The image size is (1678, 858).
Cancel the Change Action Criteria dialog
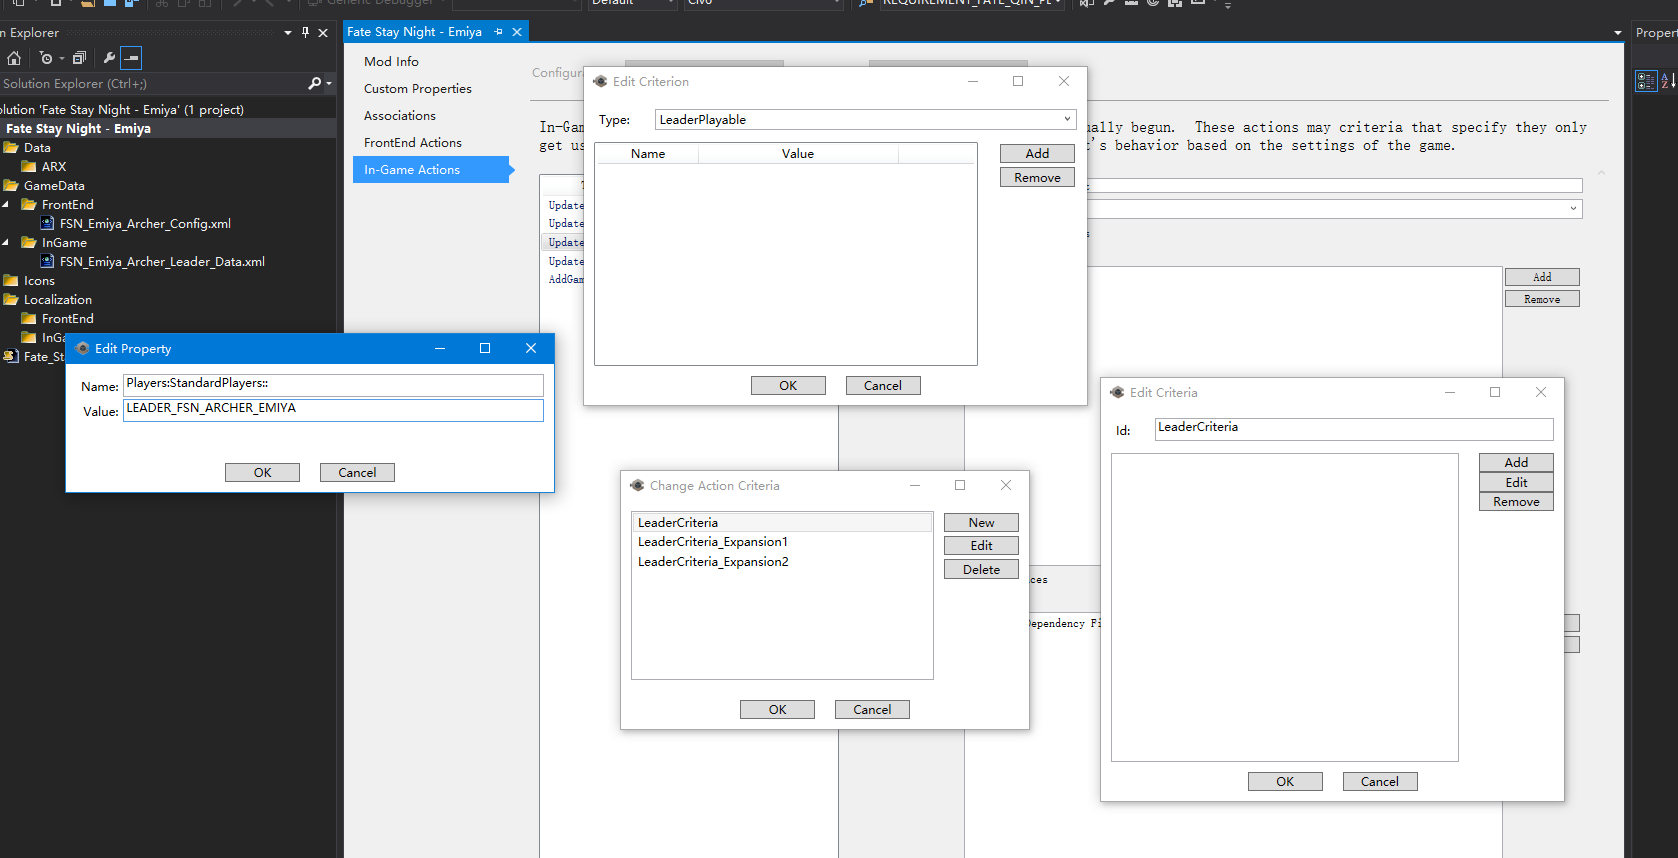[872, 710]
